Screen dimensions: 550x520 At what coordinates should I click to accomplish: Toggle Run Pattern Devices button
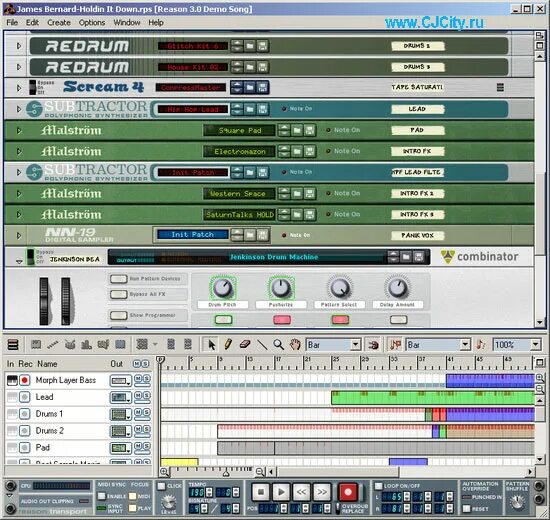pos(119,279)
